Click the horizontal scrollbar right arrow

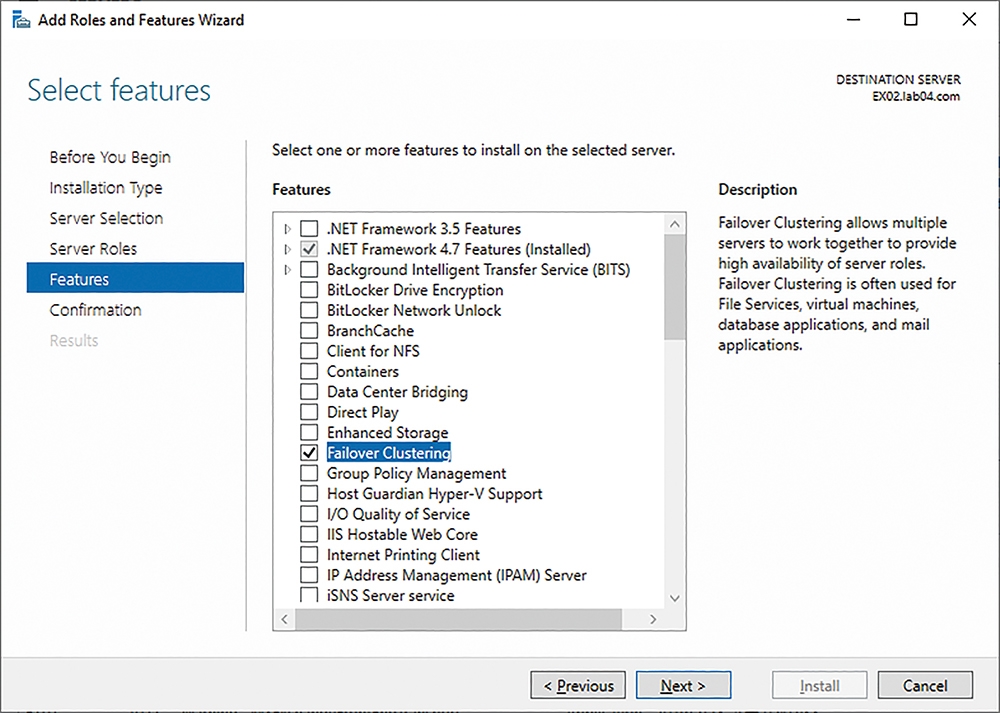click(653, 619)
